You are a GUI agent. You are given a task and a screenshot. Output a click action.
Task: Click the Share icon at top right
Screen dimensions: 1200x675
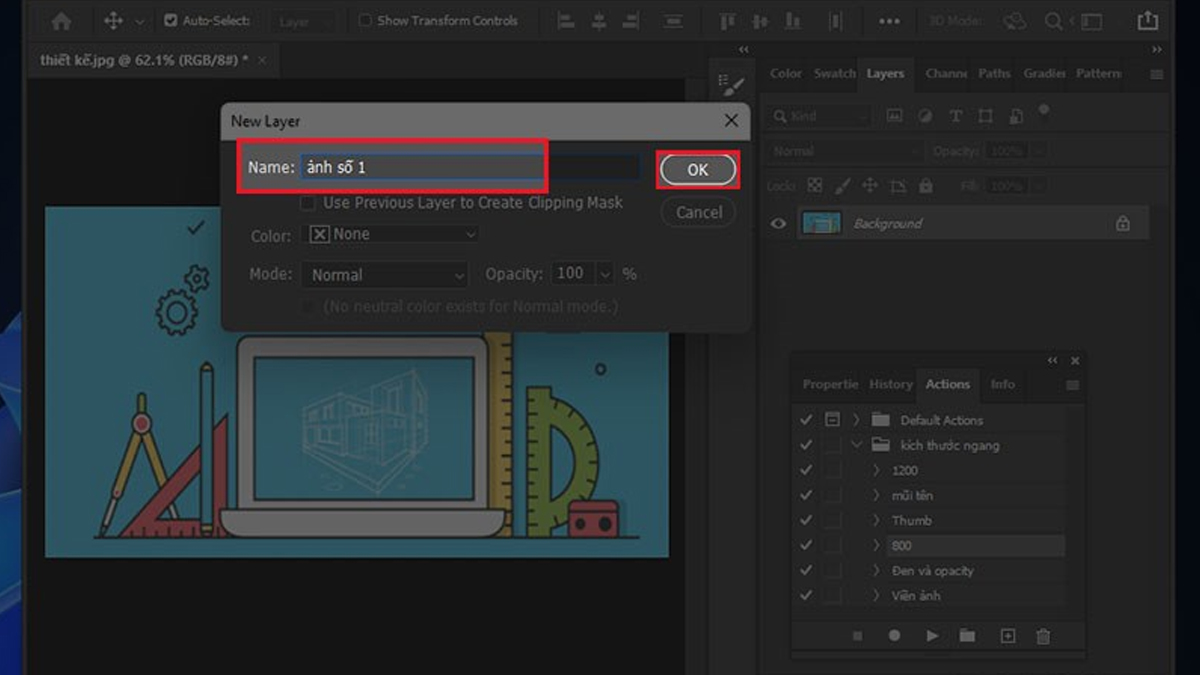point(1147,21)
